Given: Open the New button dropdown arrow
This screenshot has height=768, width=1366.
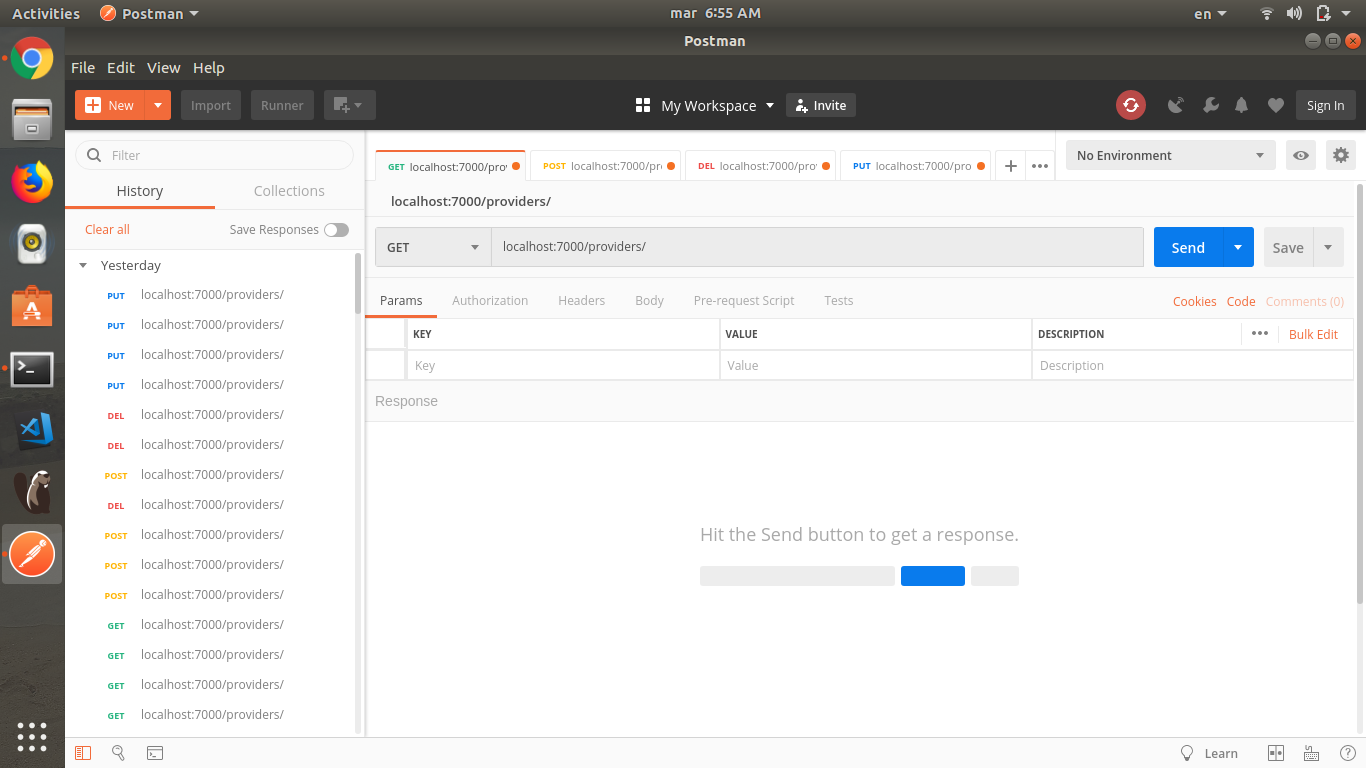Looking at the screenshot, I should click(158, 105).
